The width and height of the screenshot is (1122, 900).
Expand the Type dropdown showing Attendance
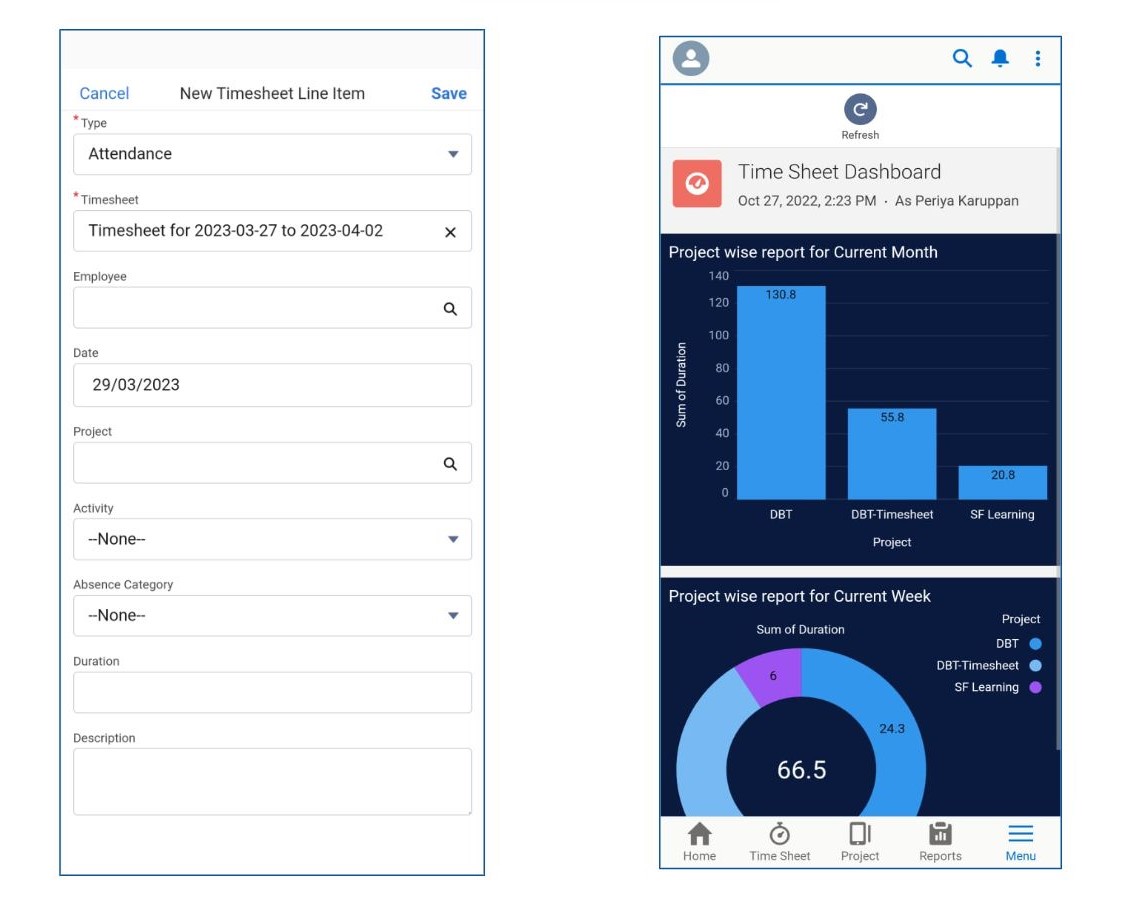pyautogui.click(x=272, y=154)
